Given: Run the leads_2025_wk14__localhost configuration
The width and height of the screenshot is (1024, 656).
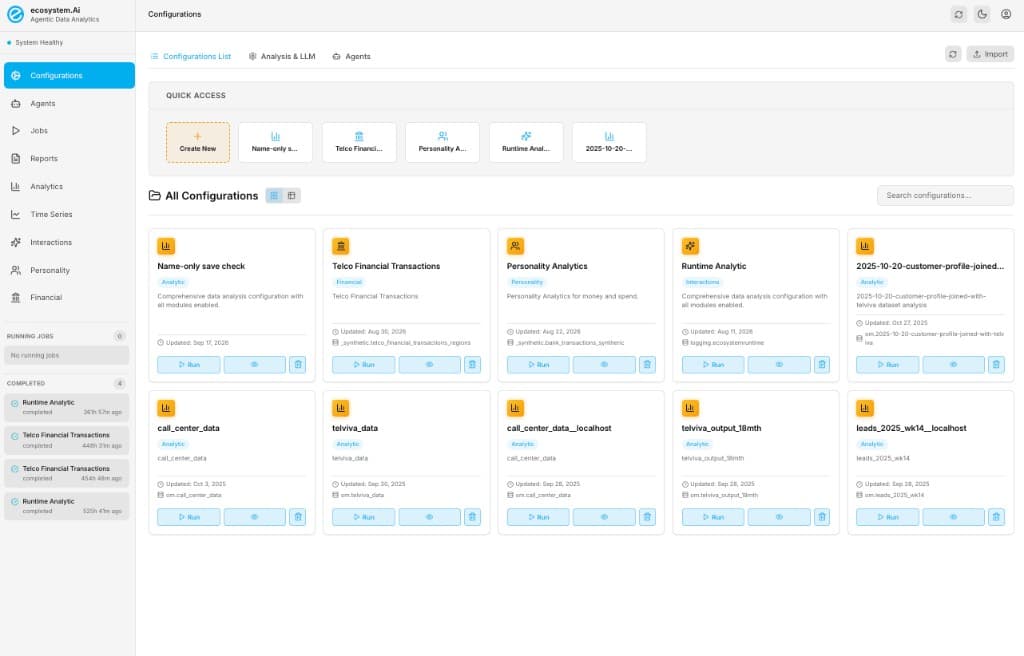Looking at the screenshot, I should point(888,517).
